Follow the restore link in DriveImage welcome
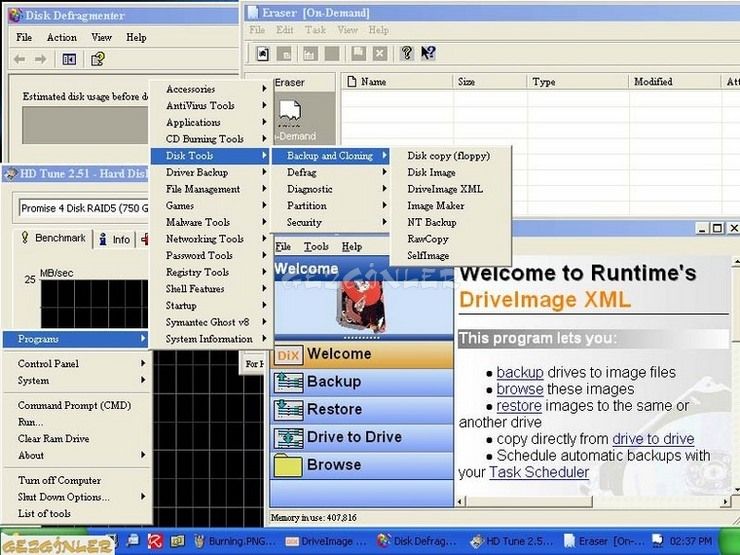The height and width of the screenshot is (555, 740). coord(519,406)
